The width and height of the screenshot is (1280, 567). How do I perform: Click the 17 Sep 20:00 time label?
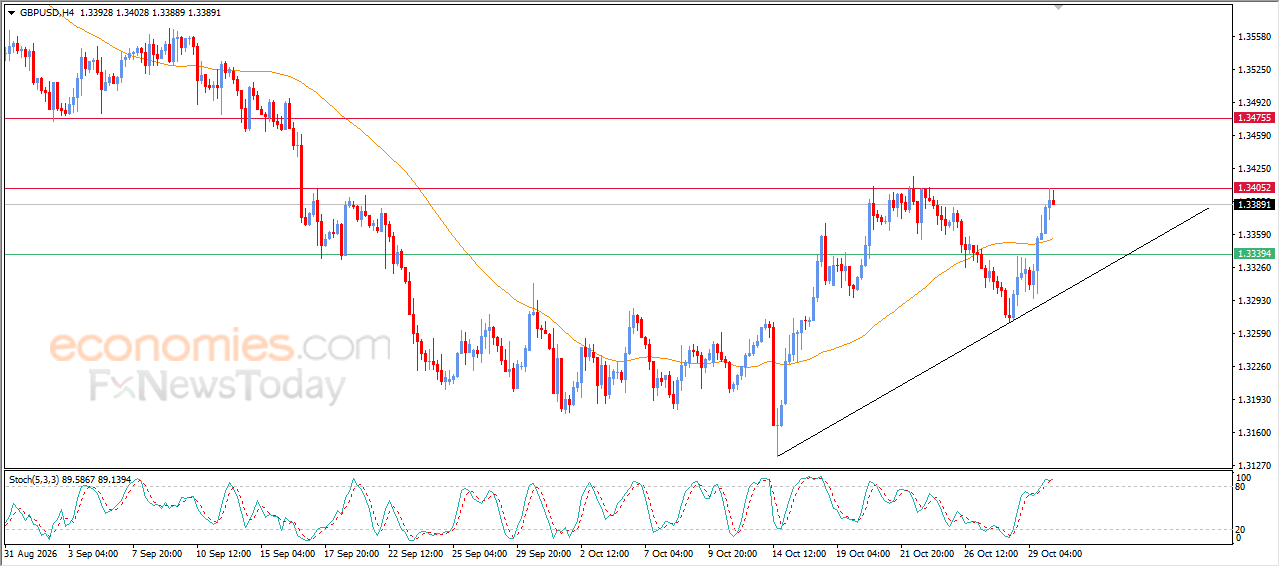(x=351, y=553)
